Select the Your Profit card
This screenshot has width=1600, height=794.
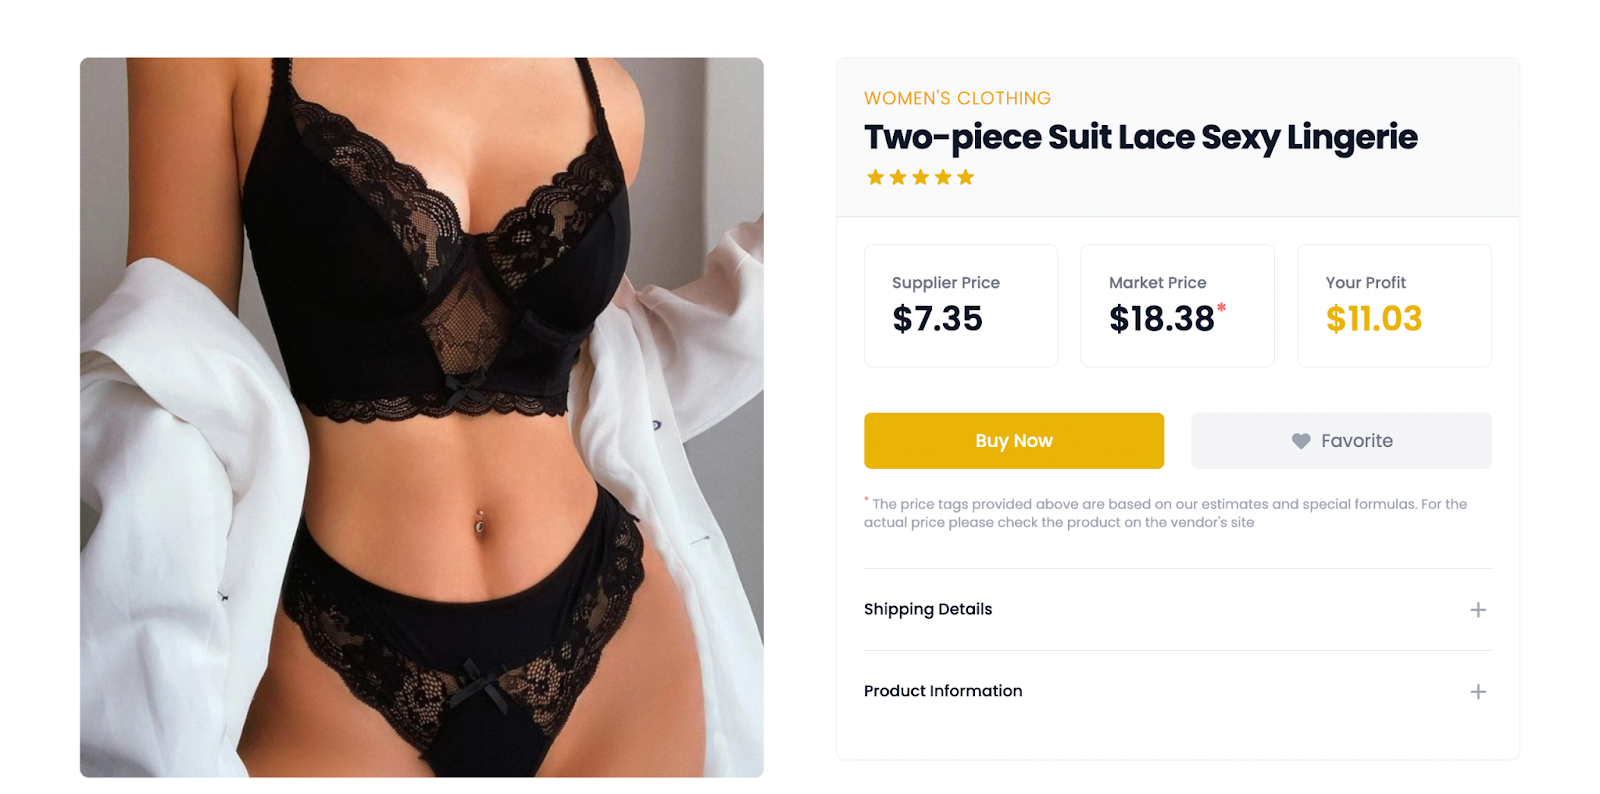1394,306
